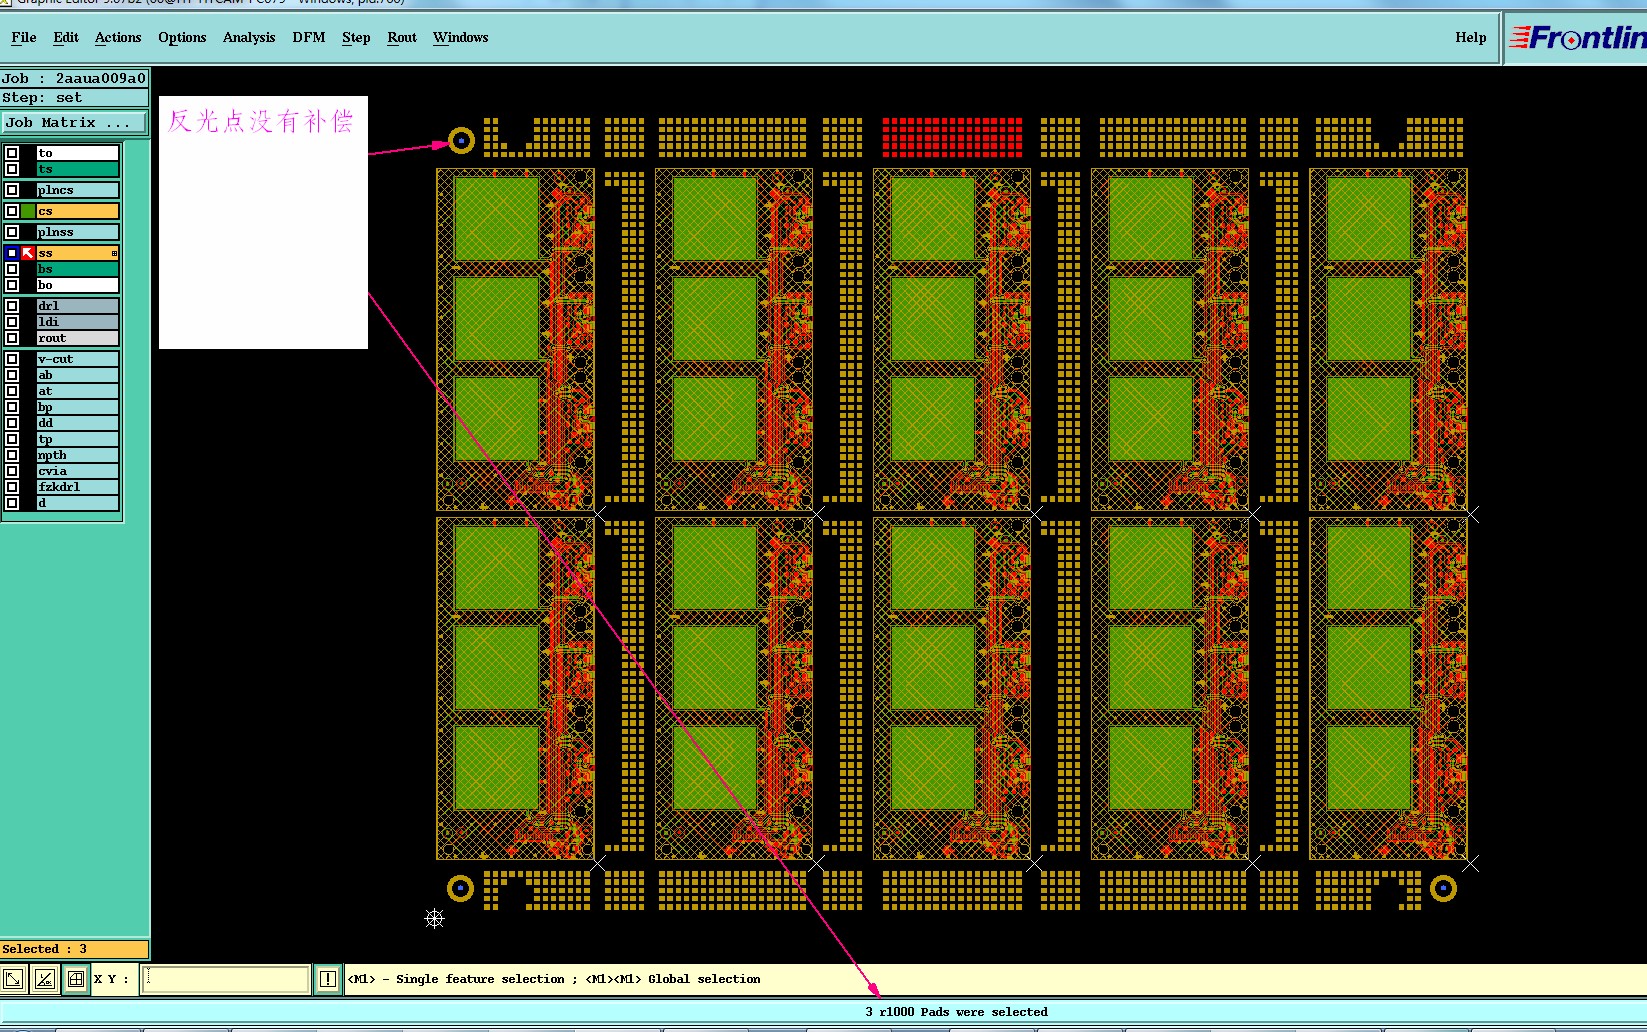Select layer name bo
Image resolution: width=1647 pixels, height=1032 pixels.
[x=78, y=285]
